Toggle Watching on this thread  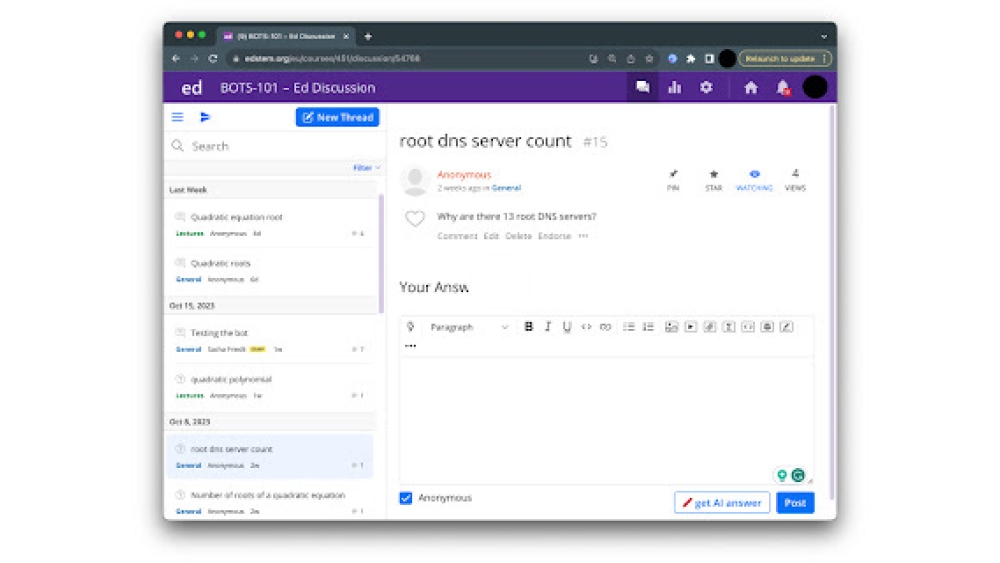coord(754,179)
